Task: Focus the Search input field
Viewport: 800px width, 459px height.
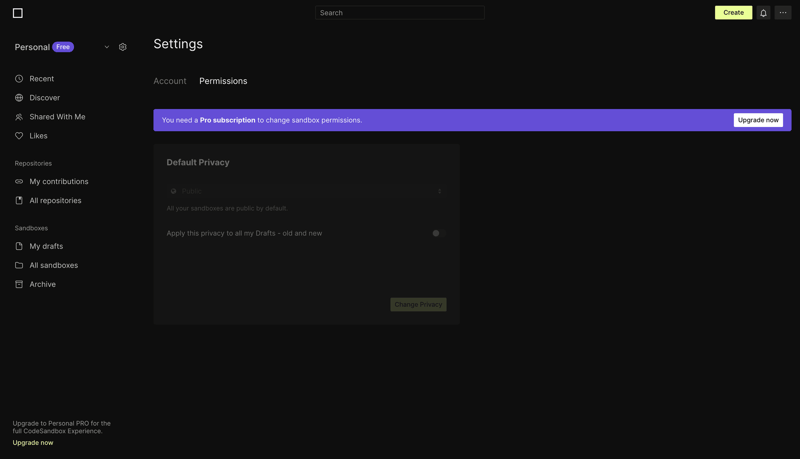Action: pos(400,13)
